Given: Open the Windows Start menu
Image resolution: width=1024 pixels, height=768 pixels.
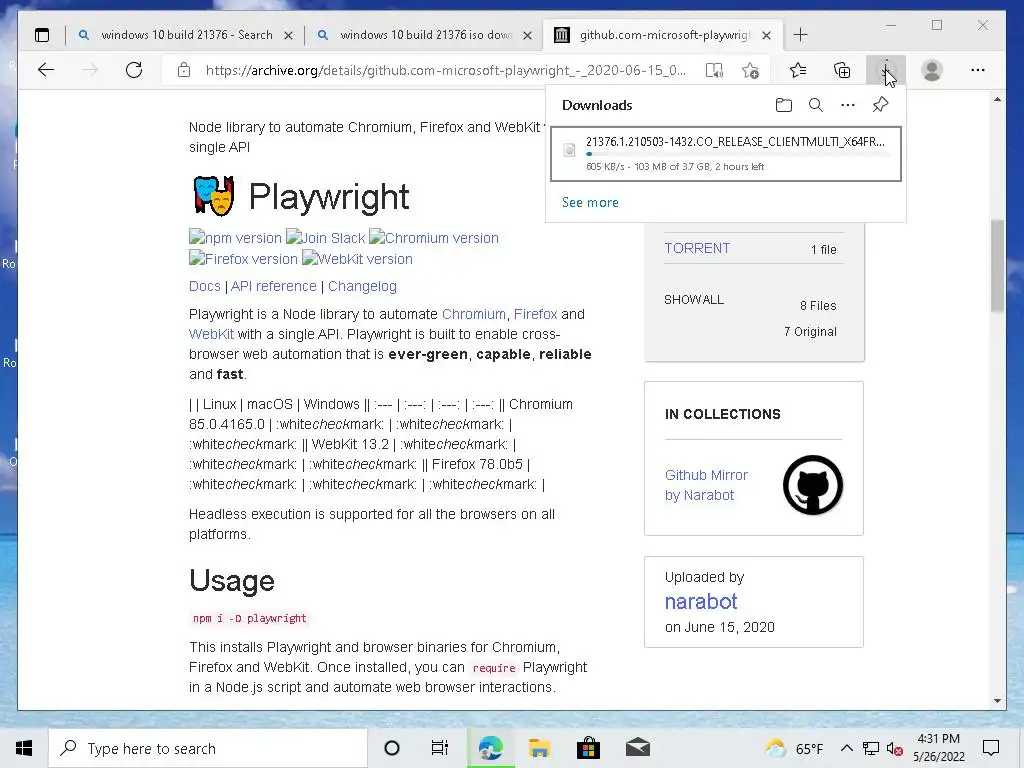Looking at the screenshot, I should tap(24, 748).
